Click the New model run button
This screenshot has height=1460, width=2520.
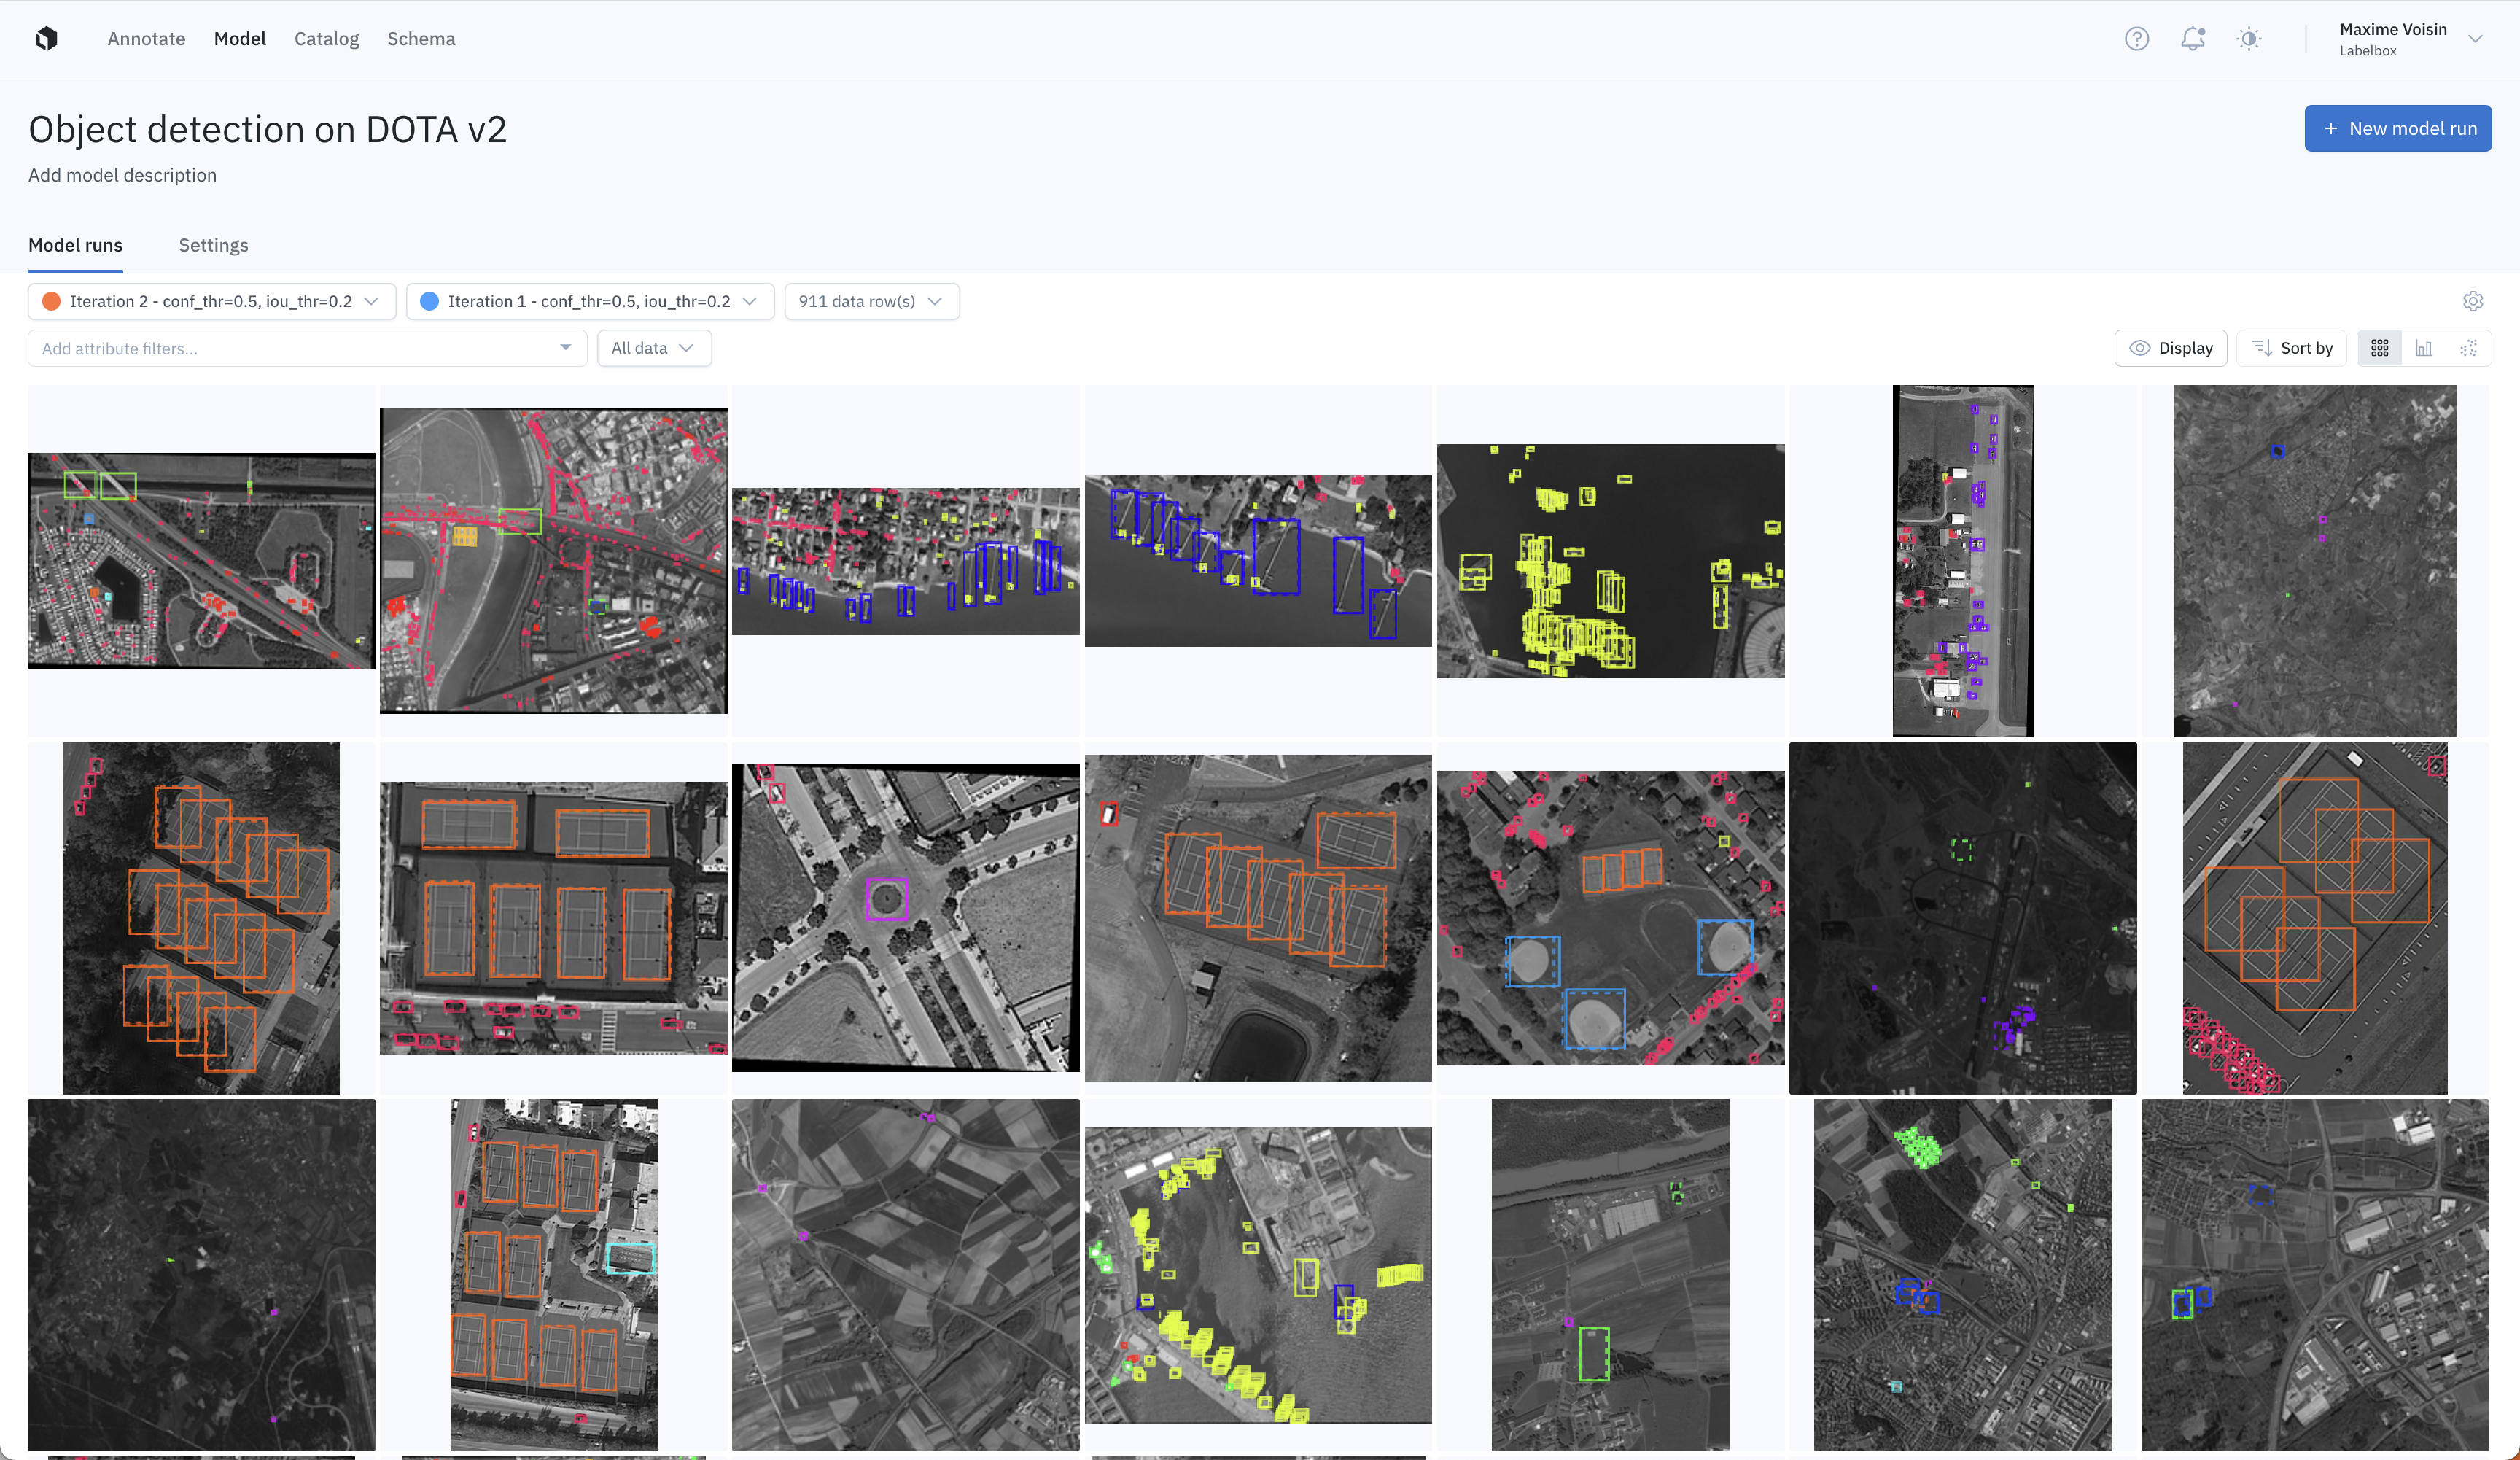tap(2397, 128)
